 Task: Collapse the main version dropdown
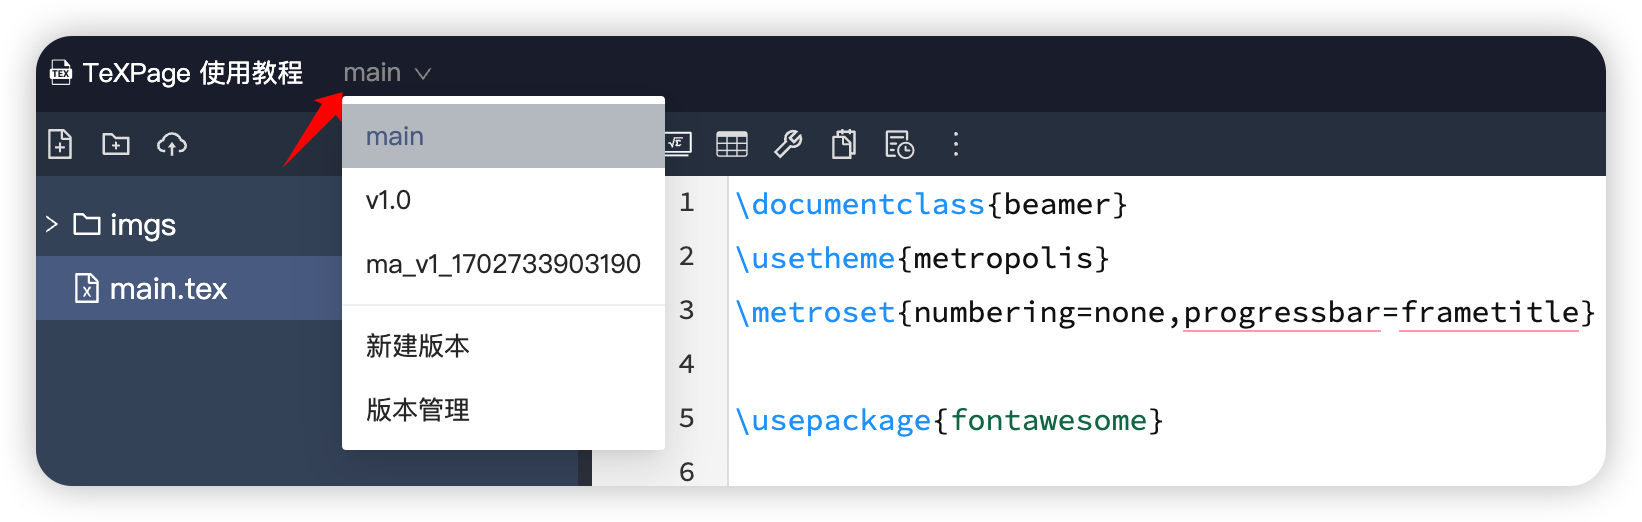click(387, 73)
